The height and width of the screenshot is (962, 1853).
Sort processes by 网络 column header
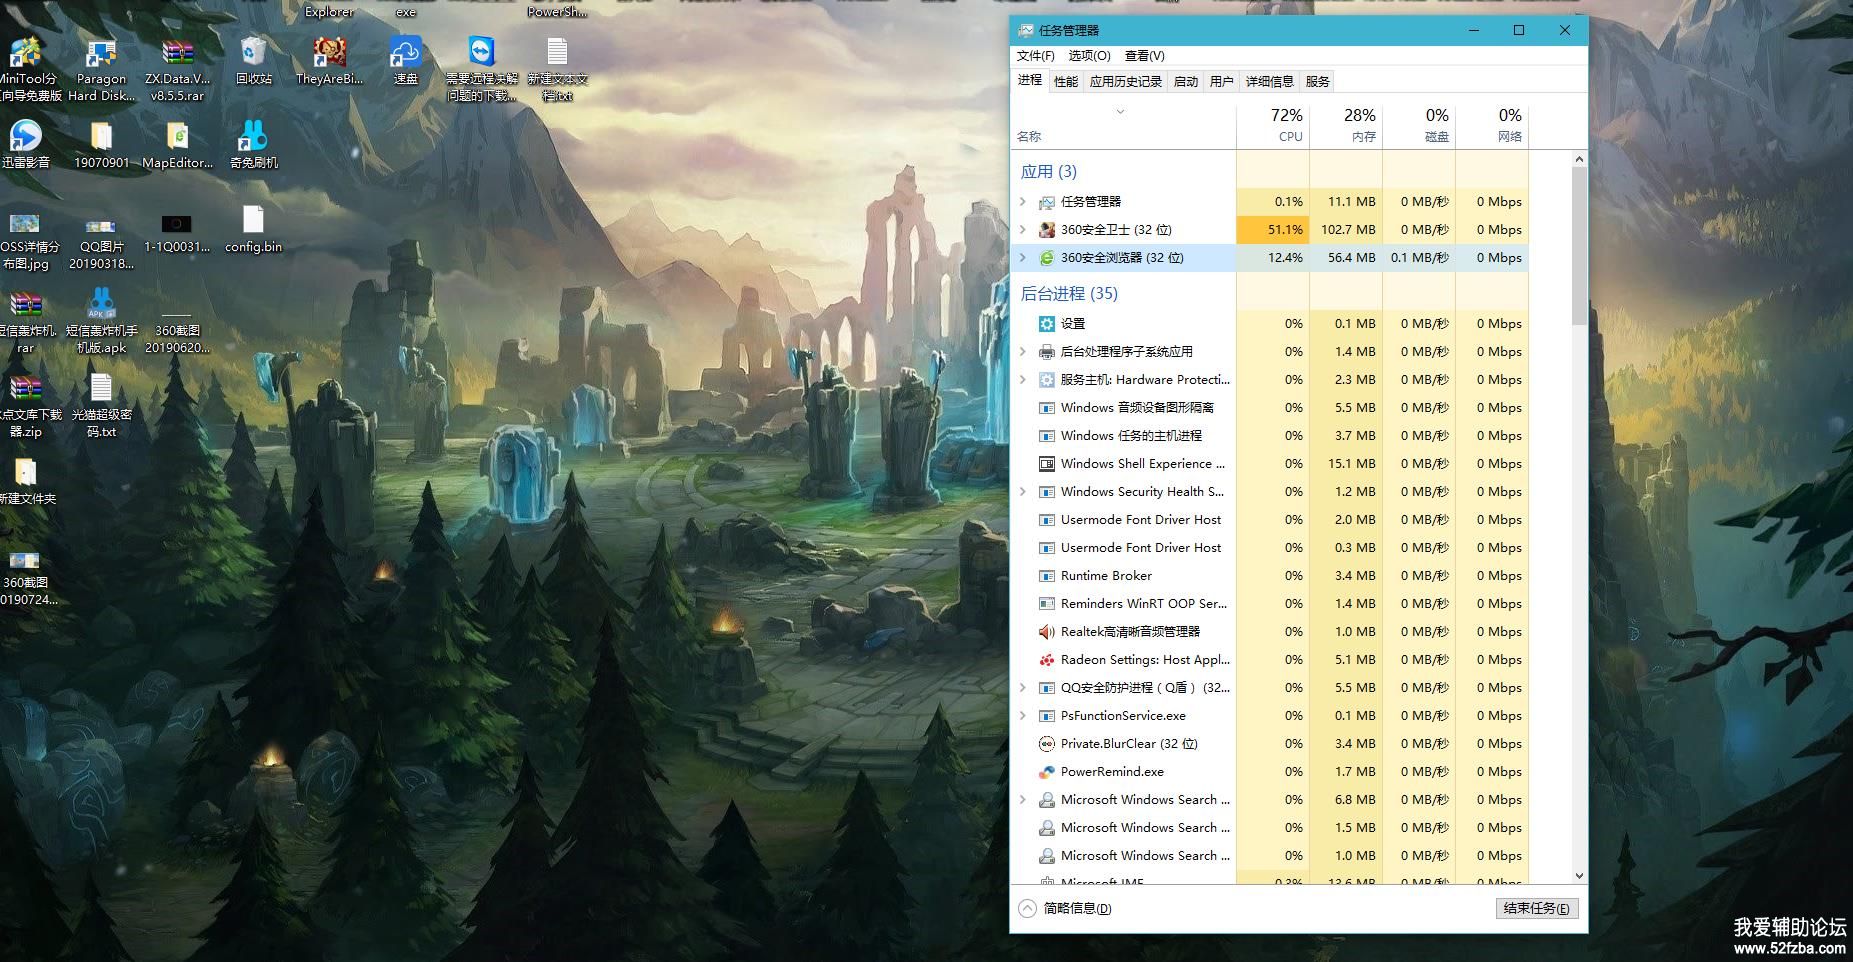click(1492, 125)
